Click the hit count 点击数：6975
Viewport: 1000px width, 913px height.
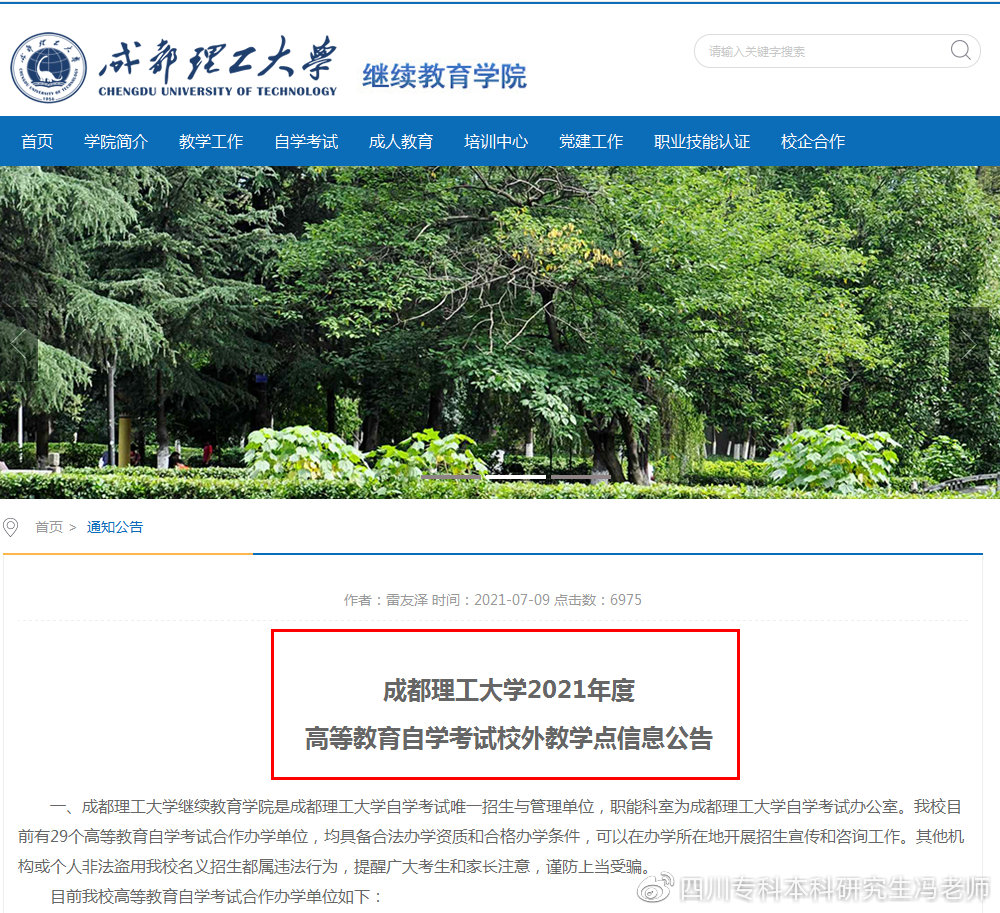598,600
